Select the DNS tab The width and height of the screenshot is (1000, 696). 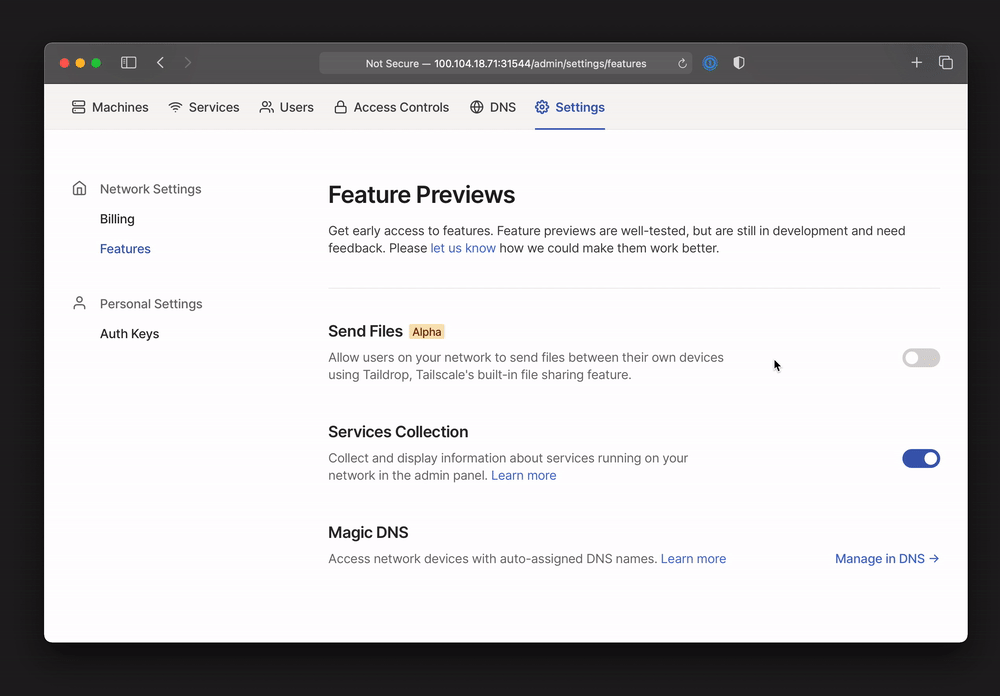pos(492,107)
